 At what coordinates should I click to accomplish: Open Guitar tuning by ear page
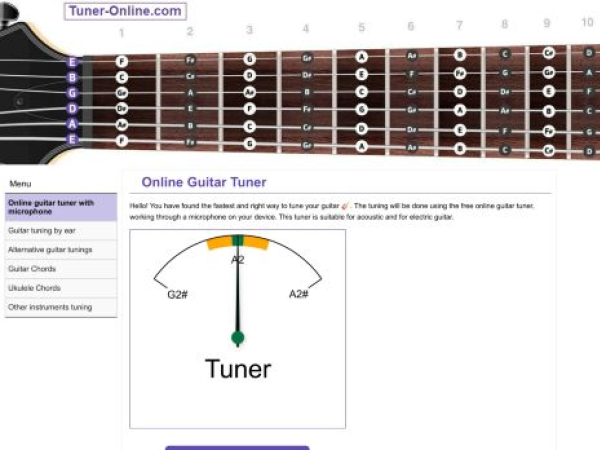[61, 231]
